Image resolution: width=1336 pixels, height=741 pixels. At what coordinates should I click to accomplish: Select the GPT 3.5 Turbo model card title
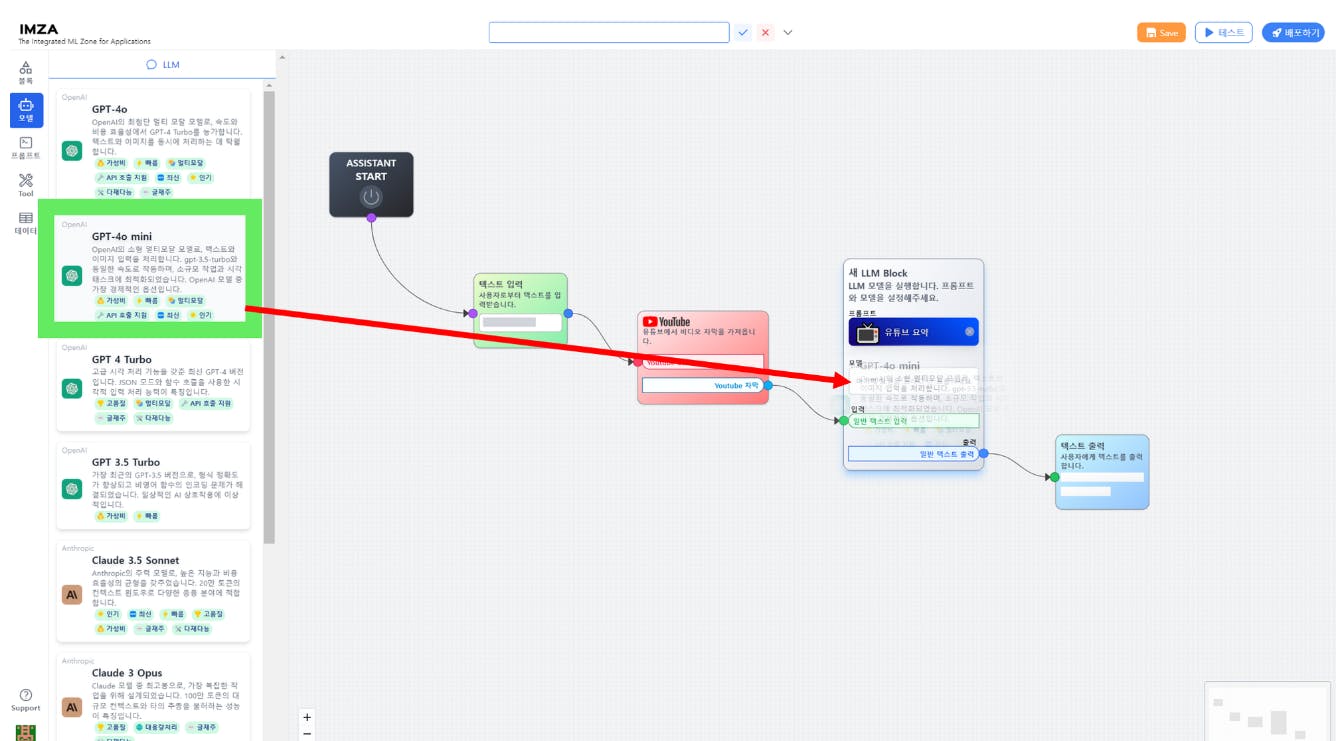(126, 462)
